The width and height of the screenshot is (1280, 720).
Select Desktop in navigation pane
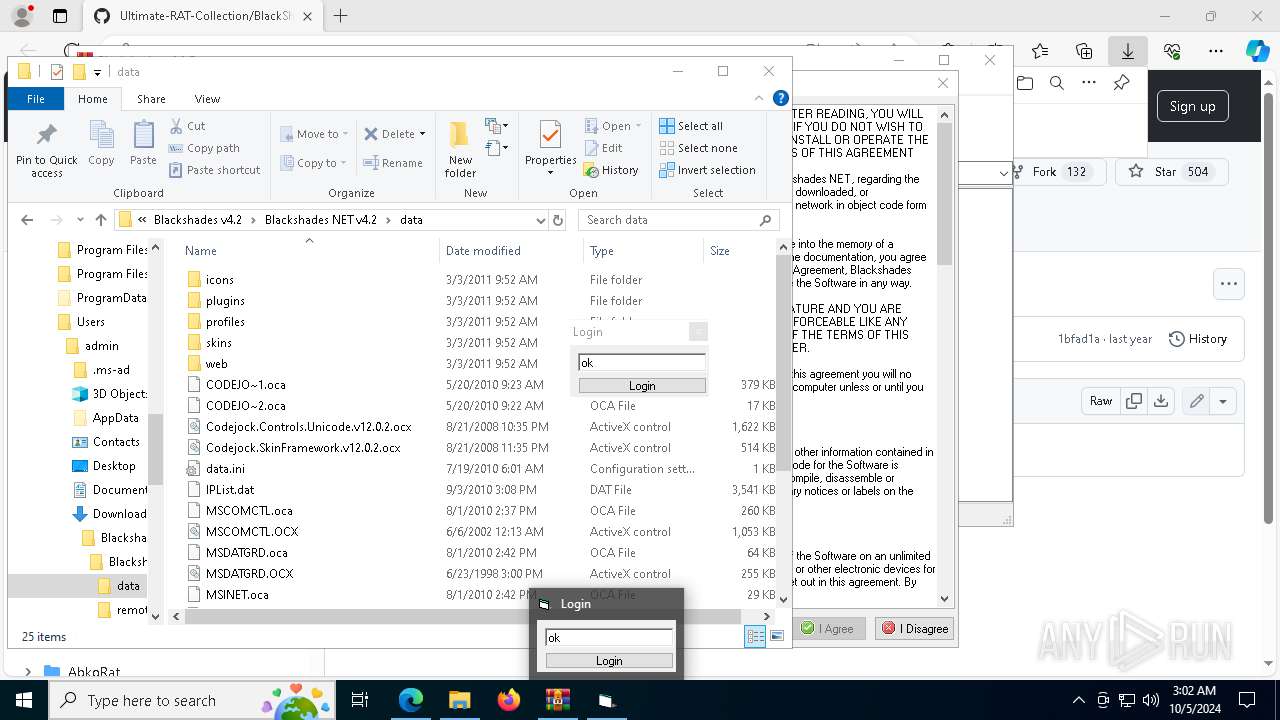[114, 466]
